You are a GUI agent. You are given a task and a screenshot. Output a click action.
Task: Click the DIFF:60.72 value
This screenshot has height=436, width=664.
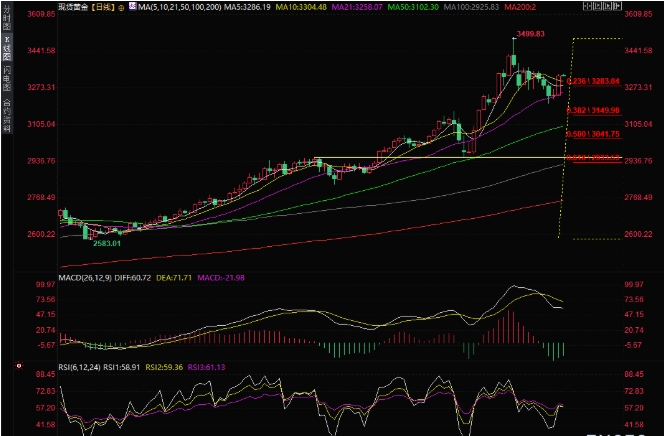pyautogui.click(x=133, y=278)
